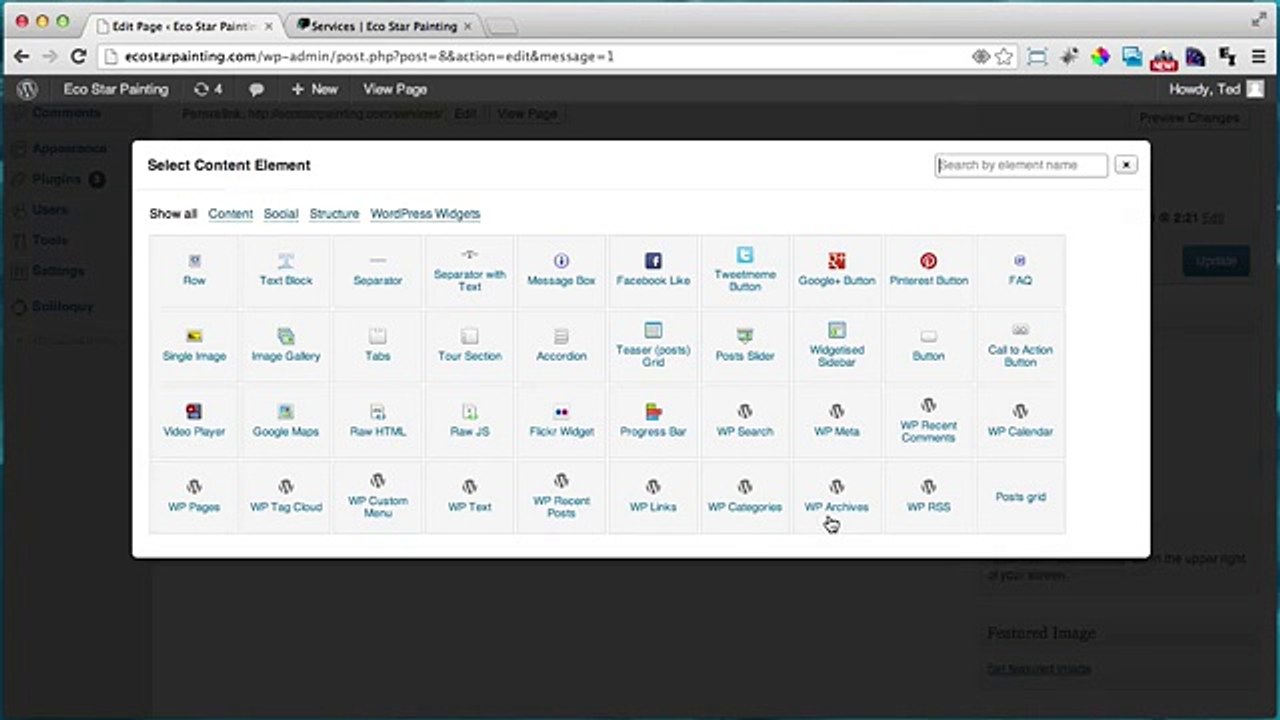Viewport: 1280px width, 720px height.
Task: Insert the WP Custom Menu widget
Action: [x=378, y=497]
